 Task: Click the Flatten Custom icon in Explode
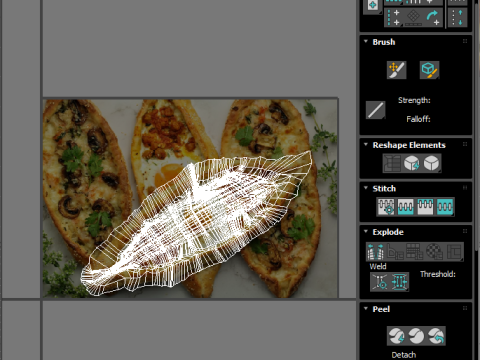(x=454, y=252)
